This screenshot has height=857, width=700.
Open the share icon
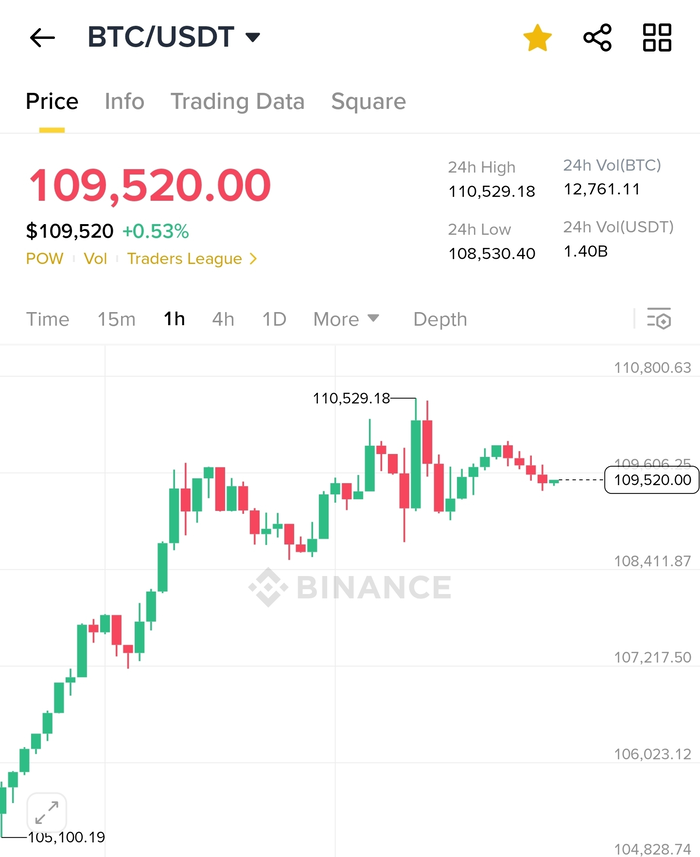[597, 38]
